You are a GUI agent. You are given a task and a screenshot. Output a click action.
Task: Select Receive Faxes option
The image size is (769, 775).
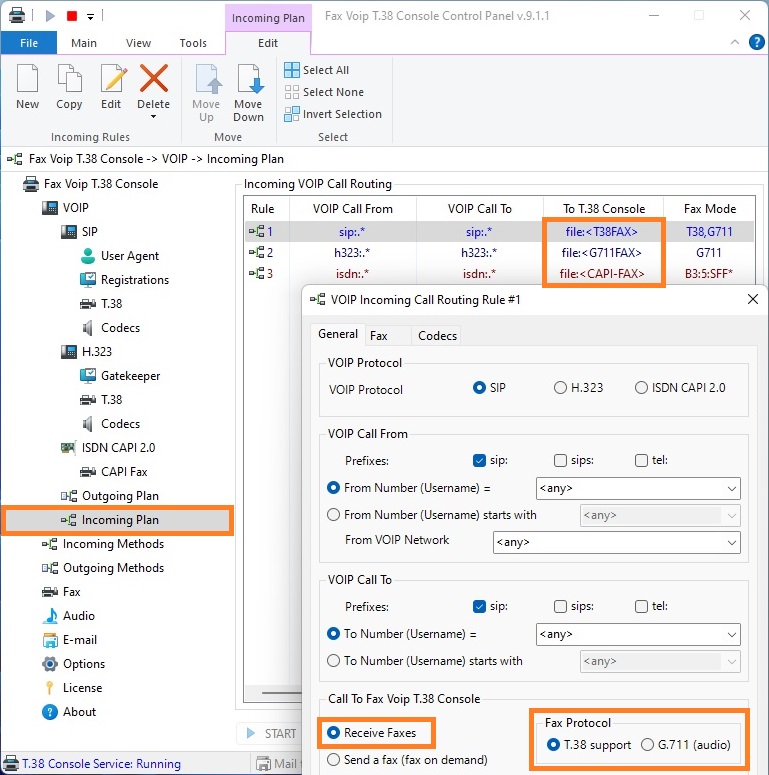tap(334, 732)
